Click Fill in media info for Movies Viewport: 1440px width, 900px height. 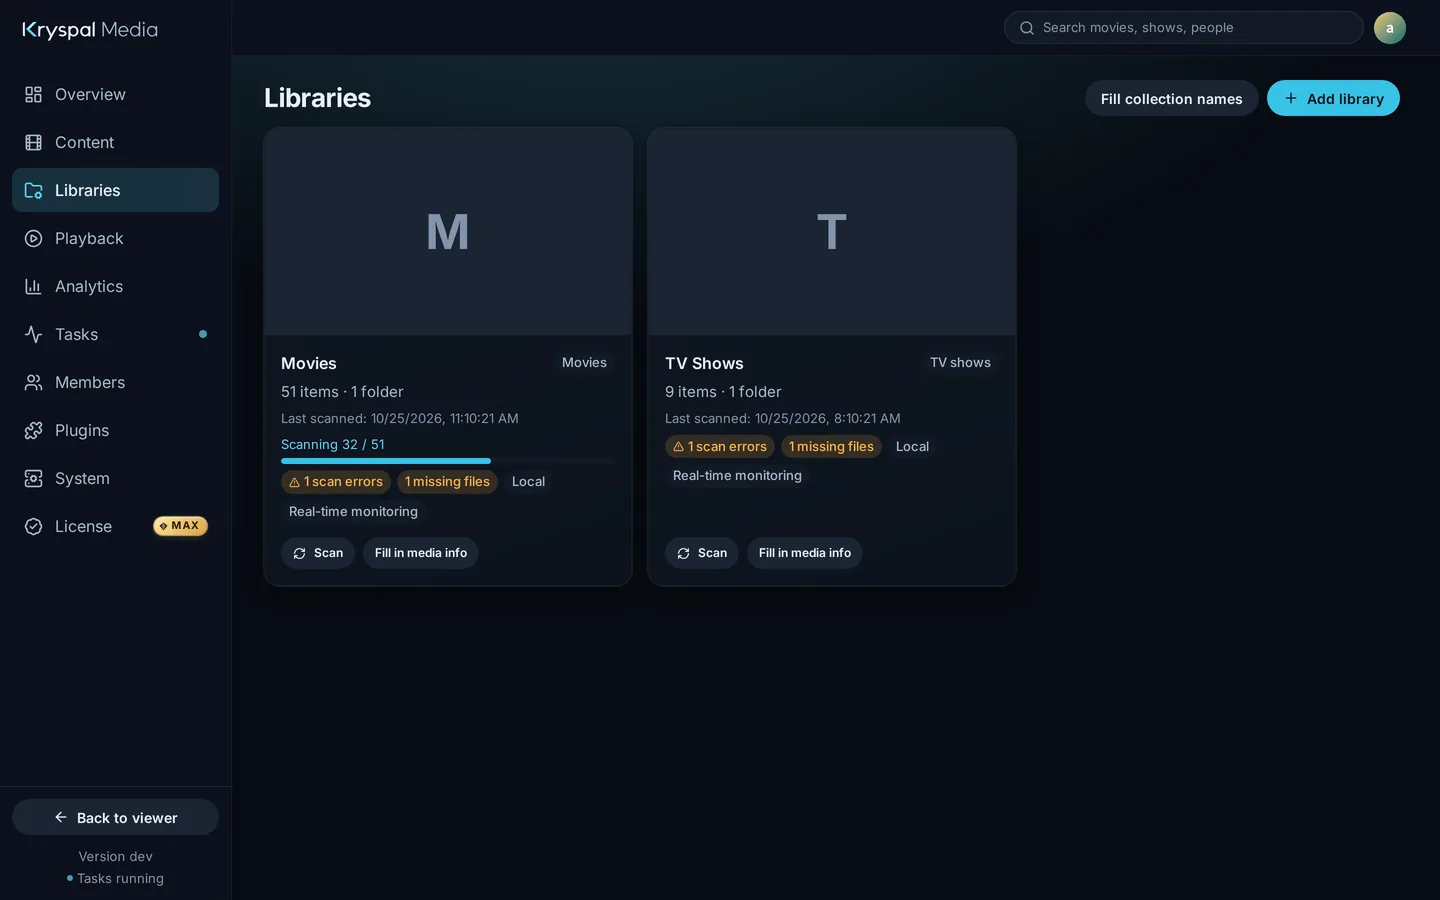click(421, 553)
